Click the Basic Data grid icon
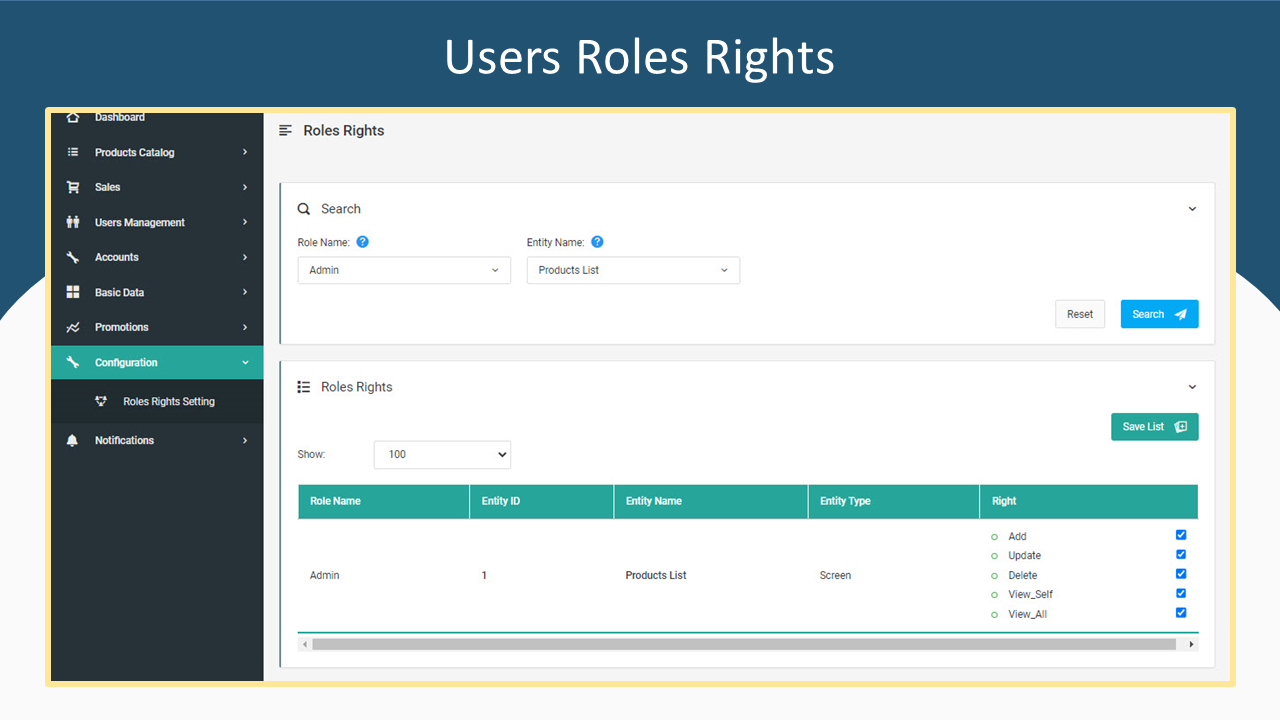1280x720 pixels. pyautogui.click(x=73, y=292)
